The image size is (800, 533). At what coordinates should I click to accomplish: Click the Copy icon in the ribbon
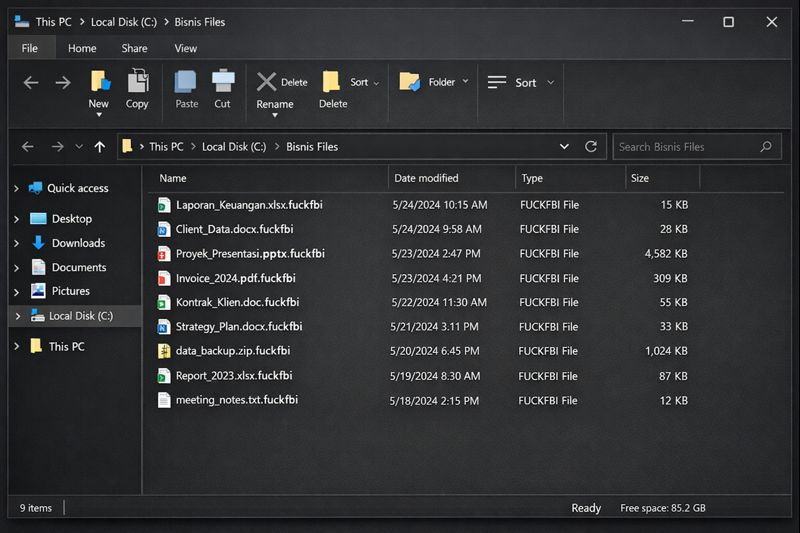click(138, 82)
